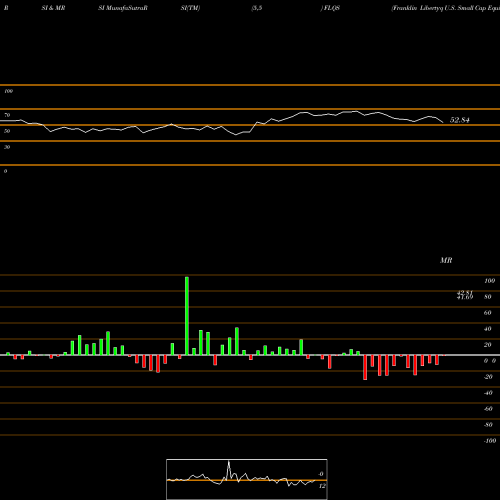This screenshot has width=500, height=500.
Task: Click the 'SI & MR' header label
Action: click(x=53, y=8)
